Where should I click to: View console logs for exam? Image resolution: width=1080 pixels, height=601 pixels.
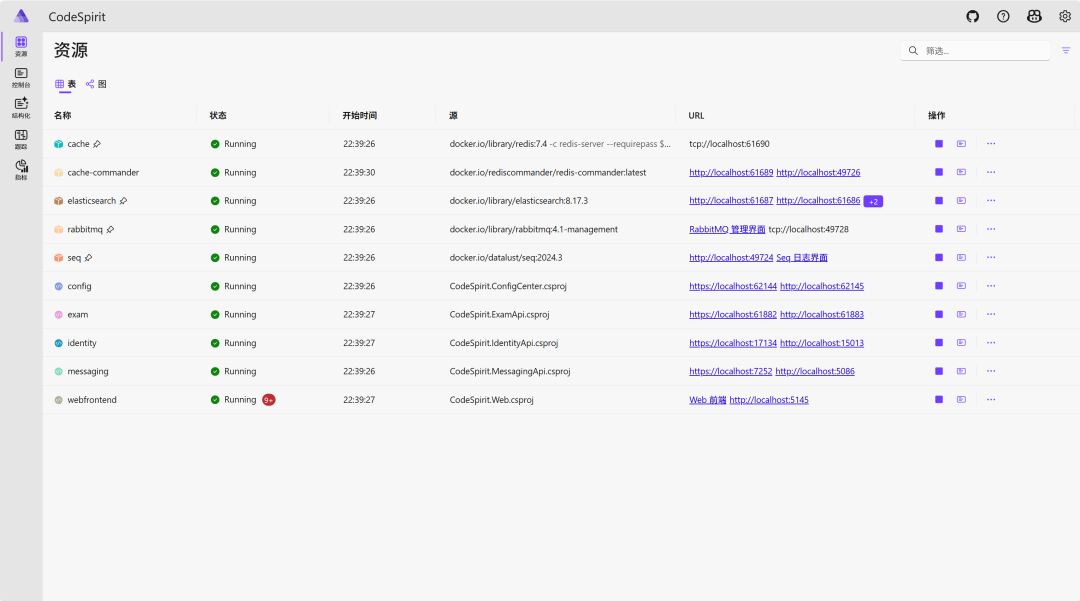click(962, 315)
